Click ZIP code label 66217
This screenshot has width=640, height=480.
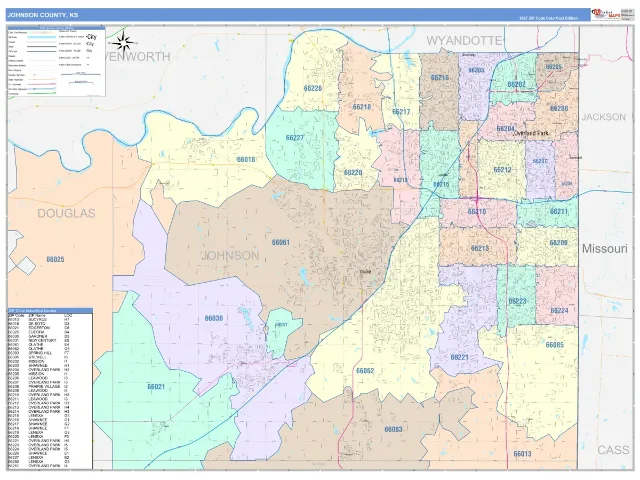pyautogui.click(x=401, y=111)
